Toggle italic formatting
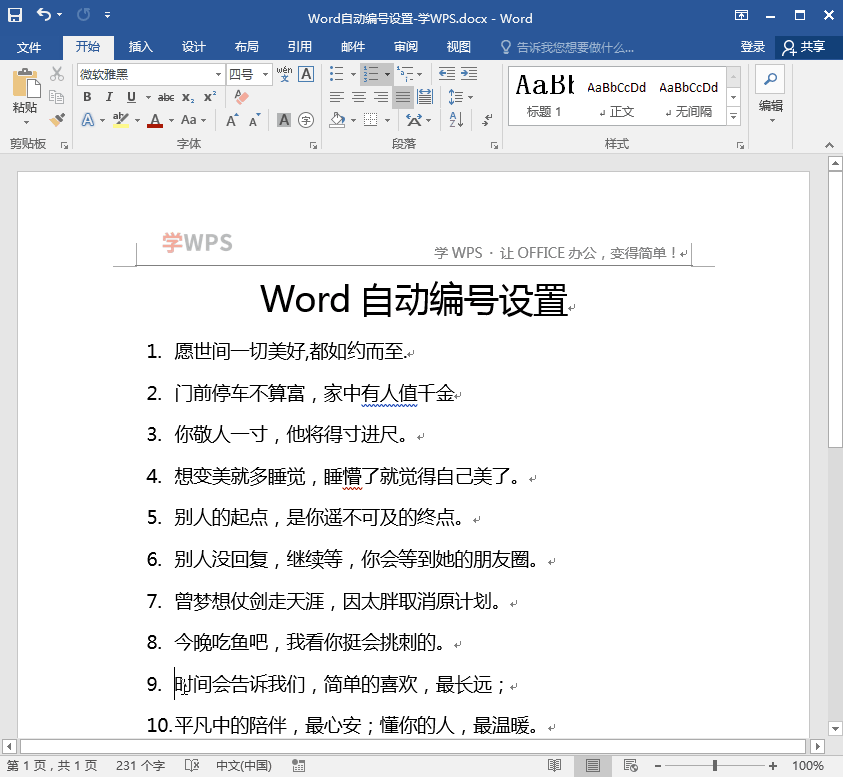Image resolution: width=843 pixels, height=777 pixels. click(109, 96)
